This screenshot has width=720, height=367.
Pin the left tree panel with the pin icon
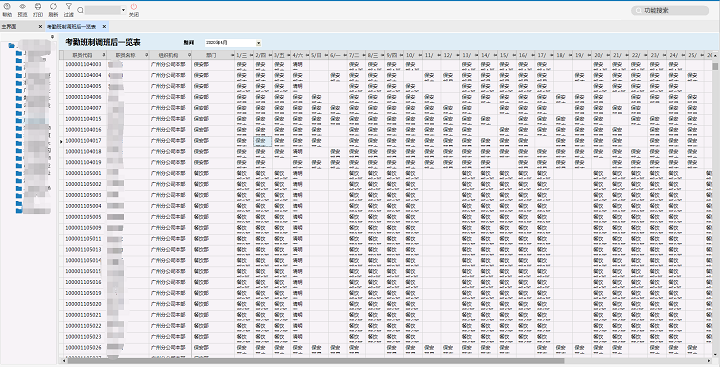[x=52, y=36]
